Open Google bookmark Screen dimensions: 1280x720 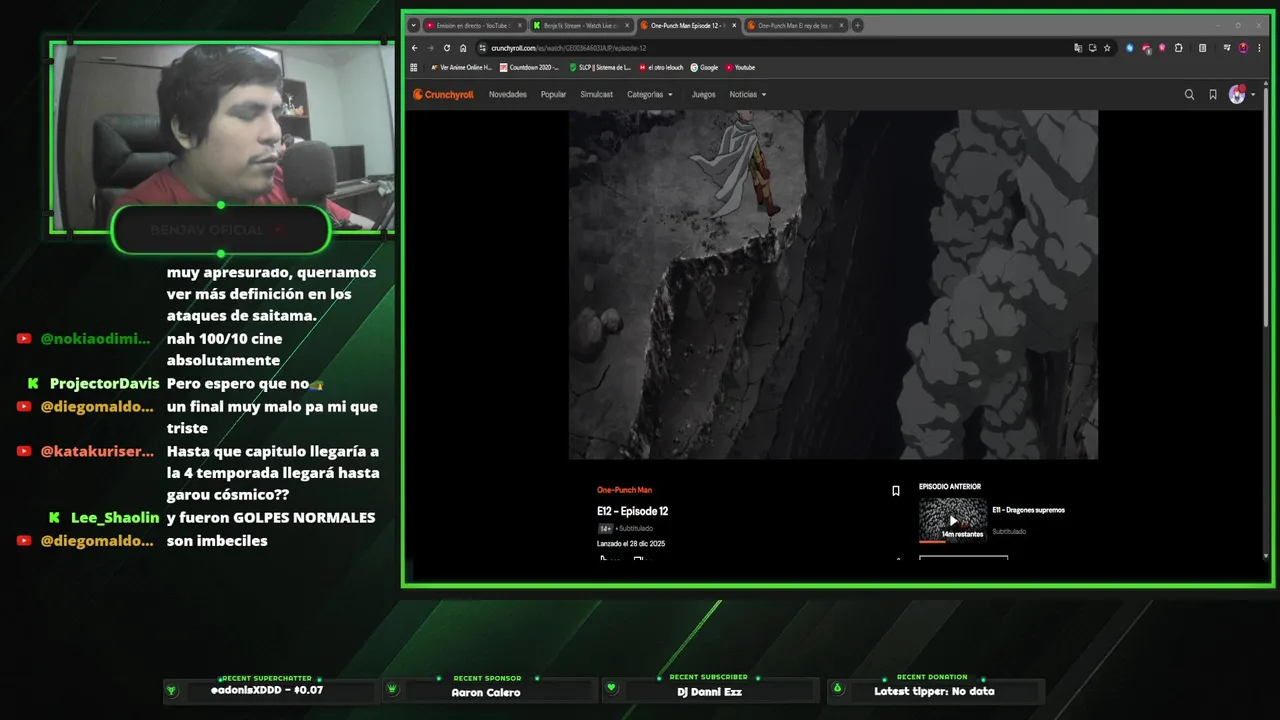pos(704,68)
